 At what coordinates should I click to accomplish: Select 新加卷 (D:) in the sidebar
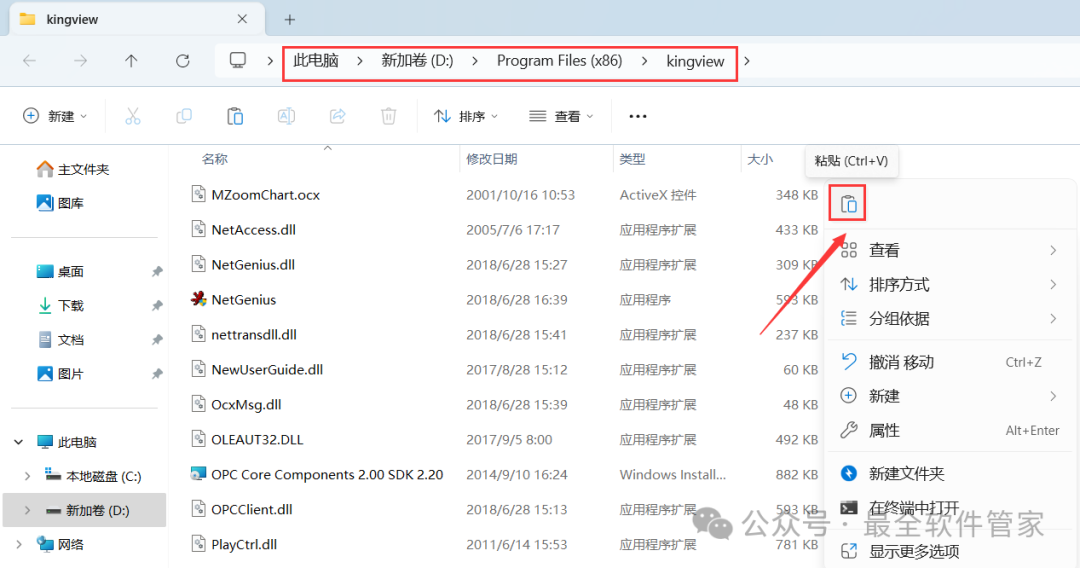pyautogui.click(x=85, y=510)
